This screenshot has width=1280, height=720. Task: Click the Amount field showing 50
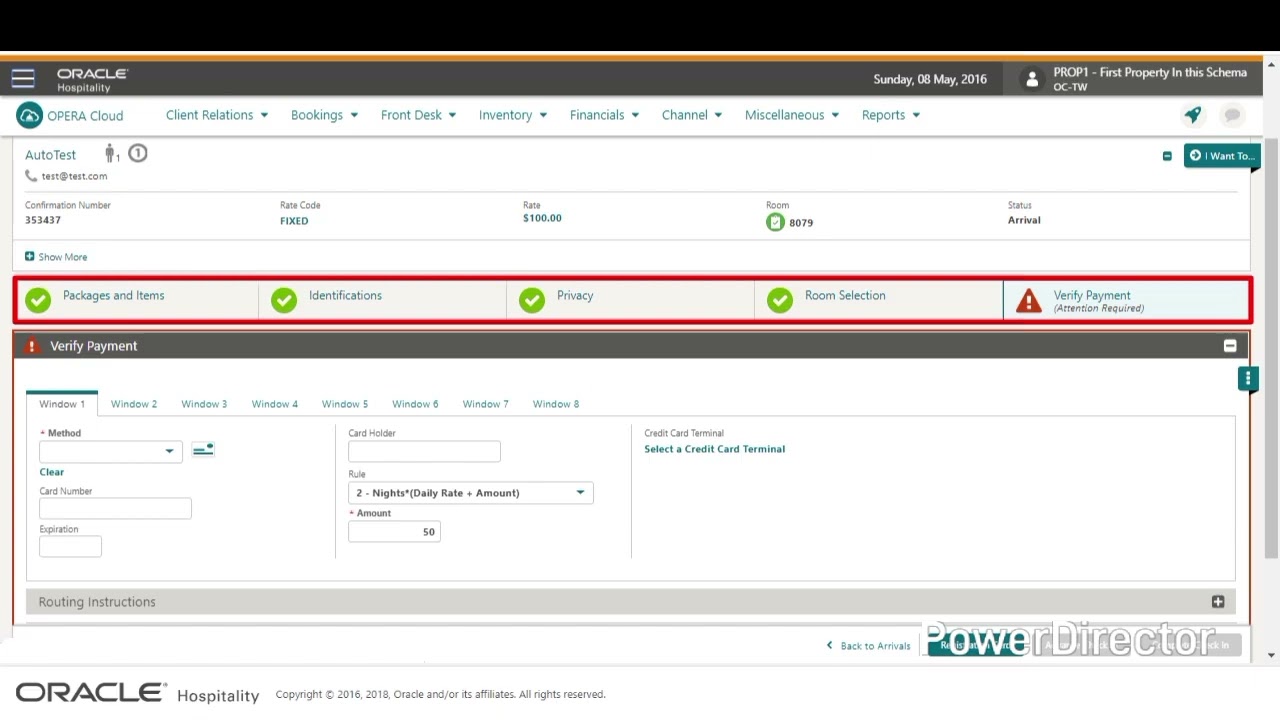coord(394,532)
